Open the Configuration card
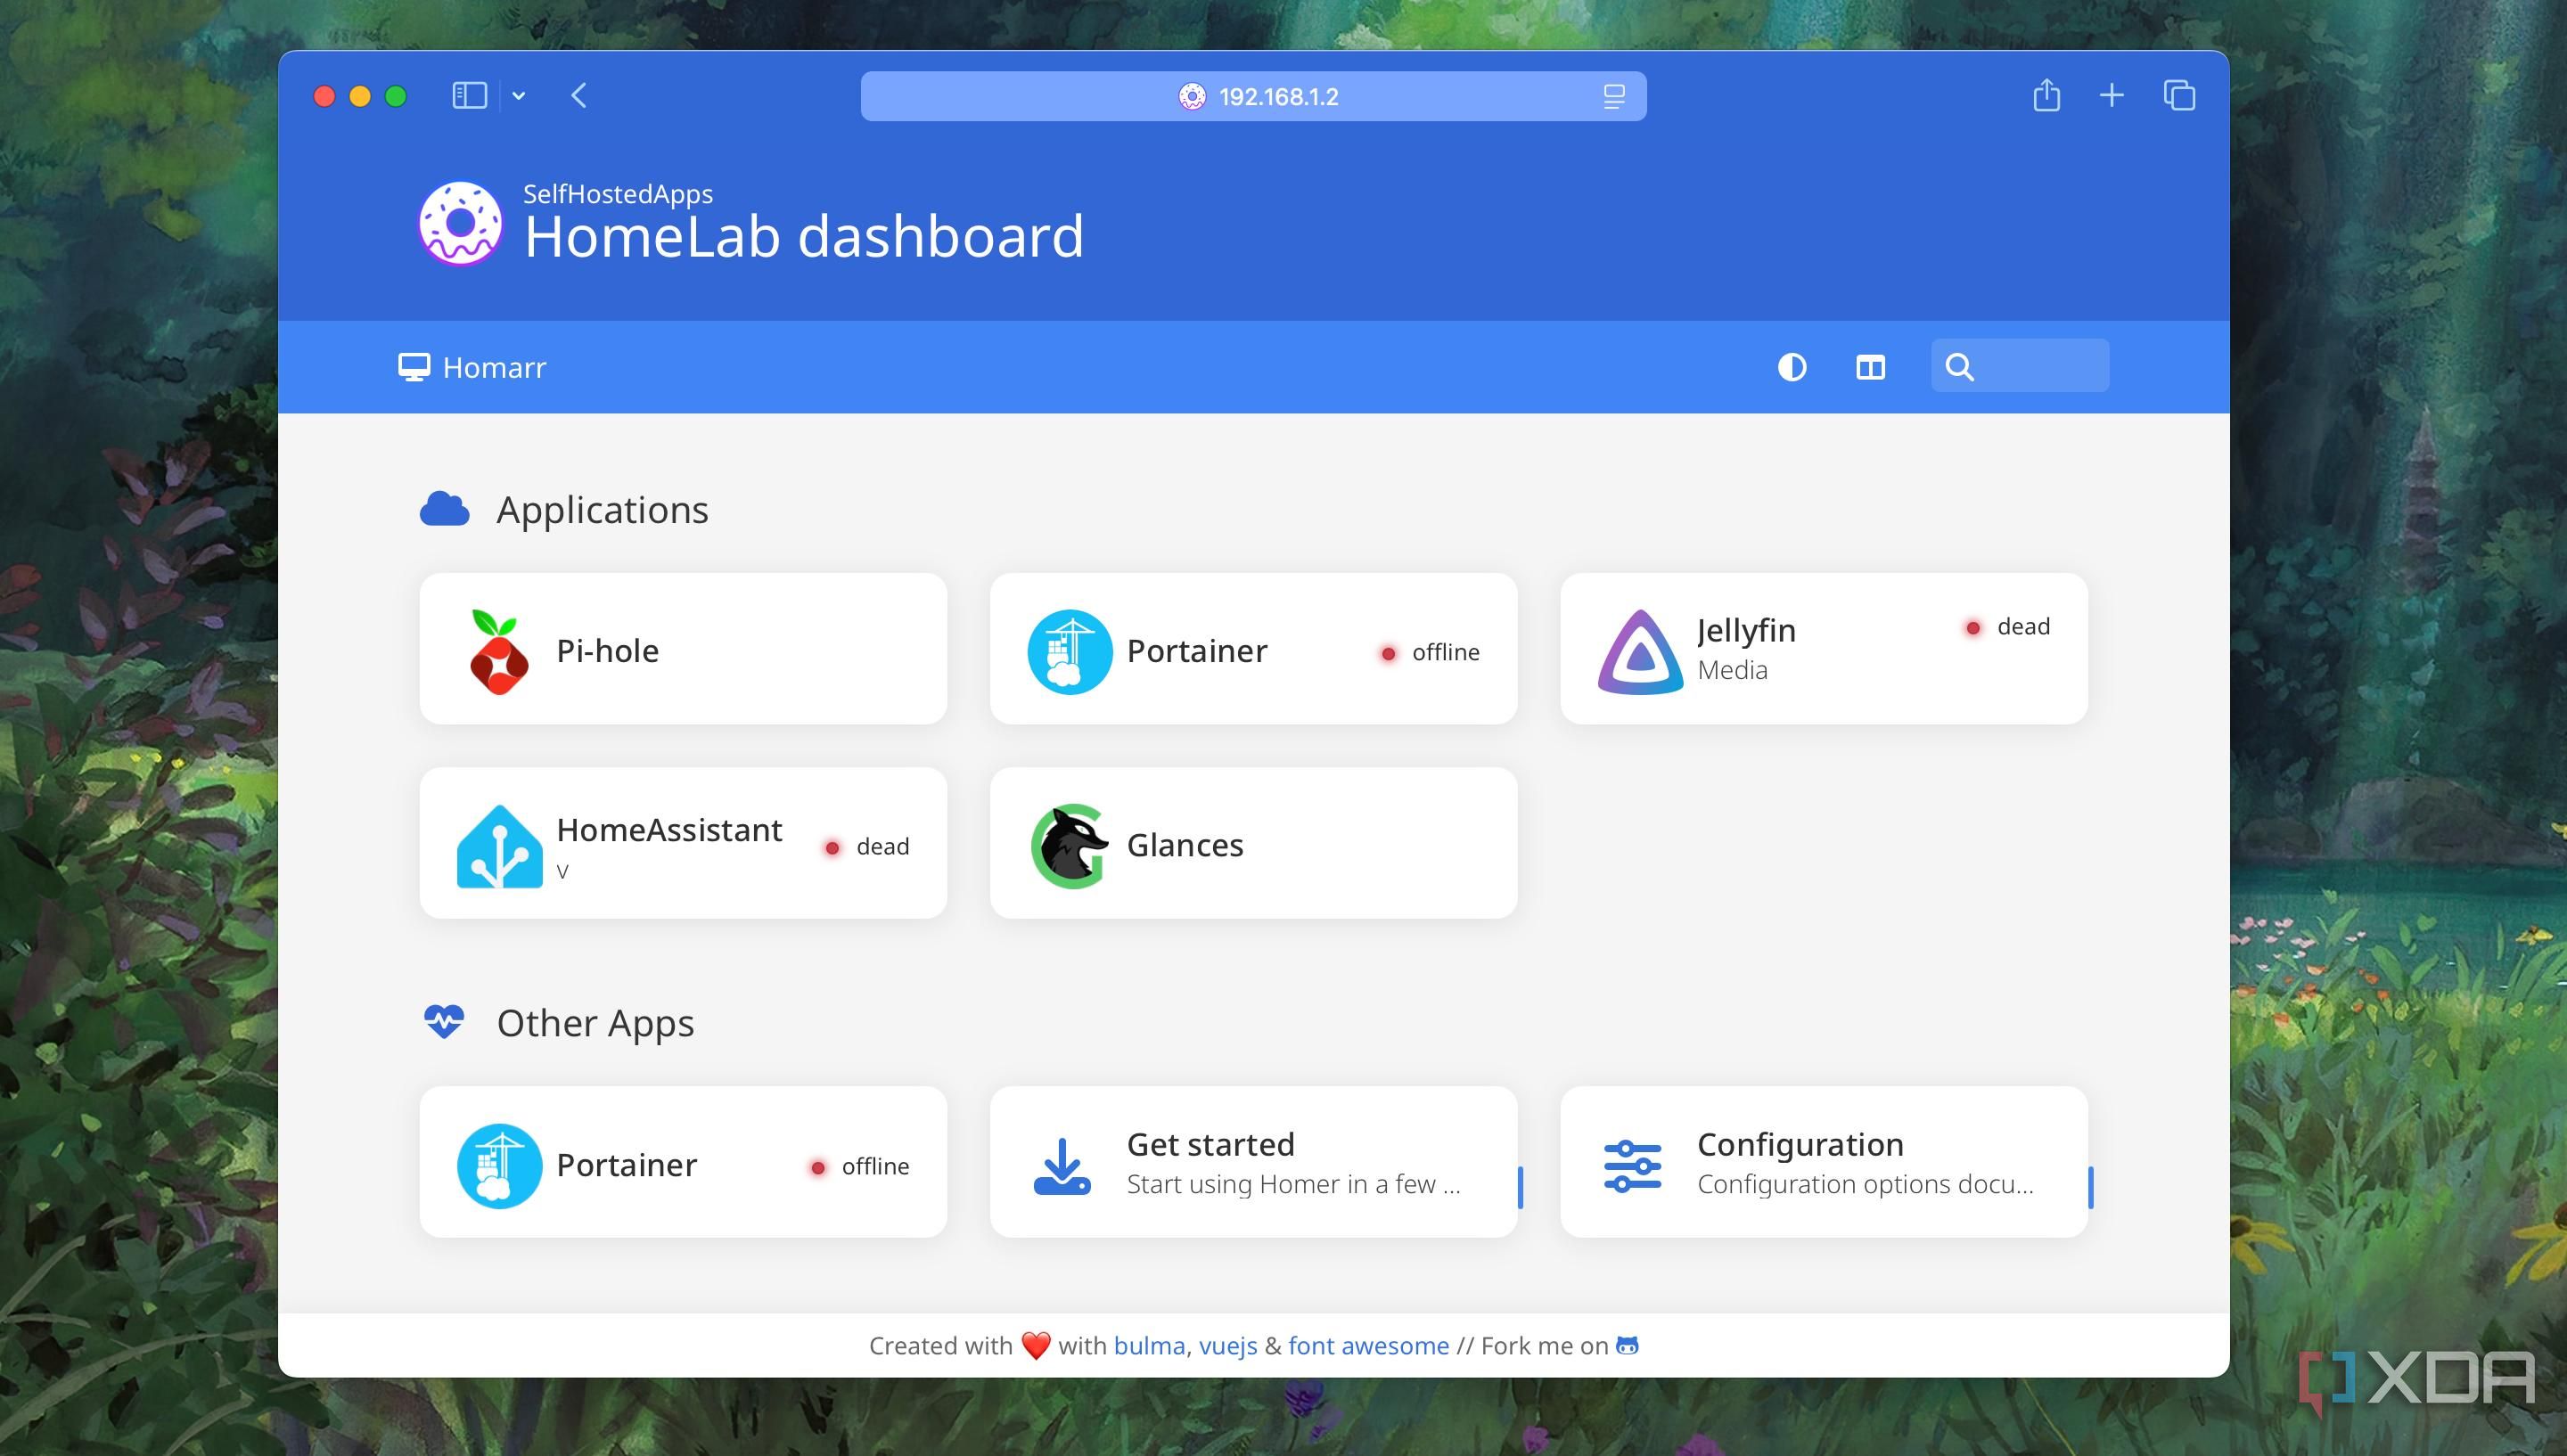 coord(1823,1162)
